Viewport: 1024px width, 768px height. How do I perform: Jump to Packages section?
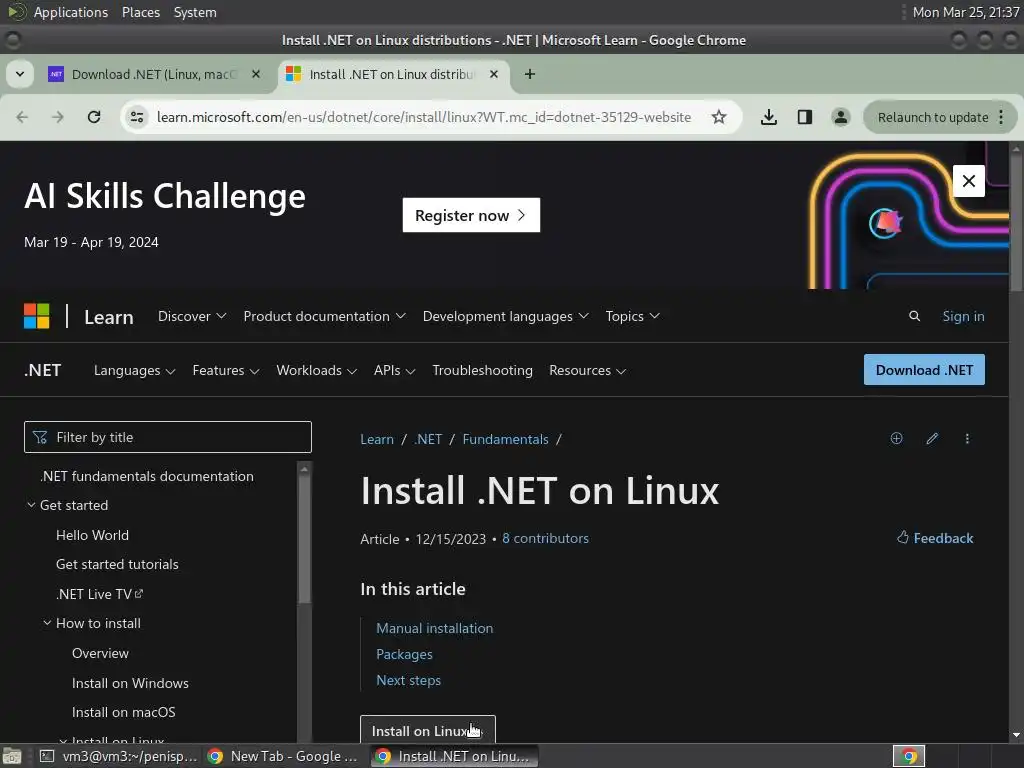(404, 654)
